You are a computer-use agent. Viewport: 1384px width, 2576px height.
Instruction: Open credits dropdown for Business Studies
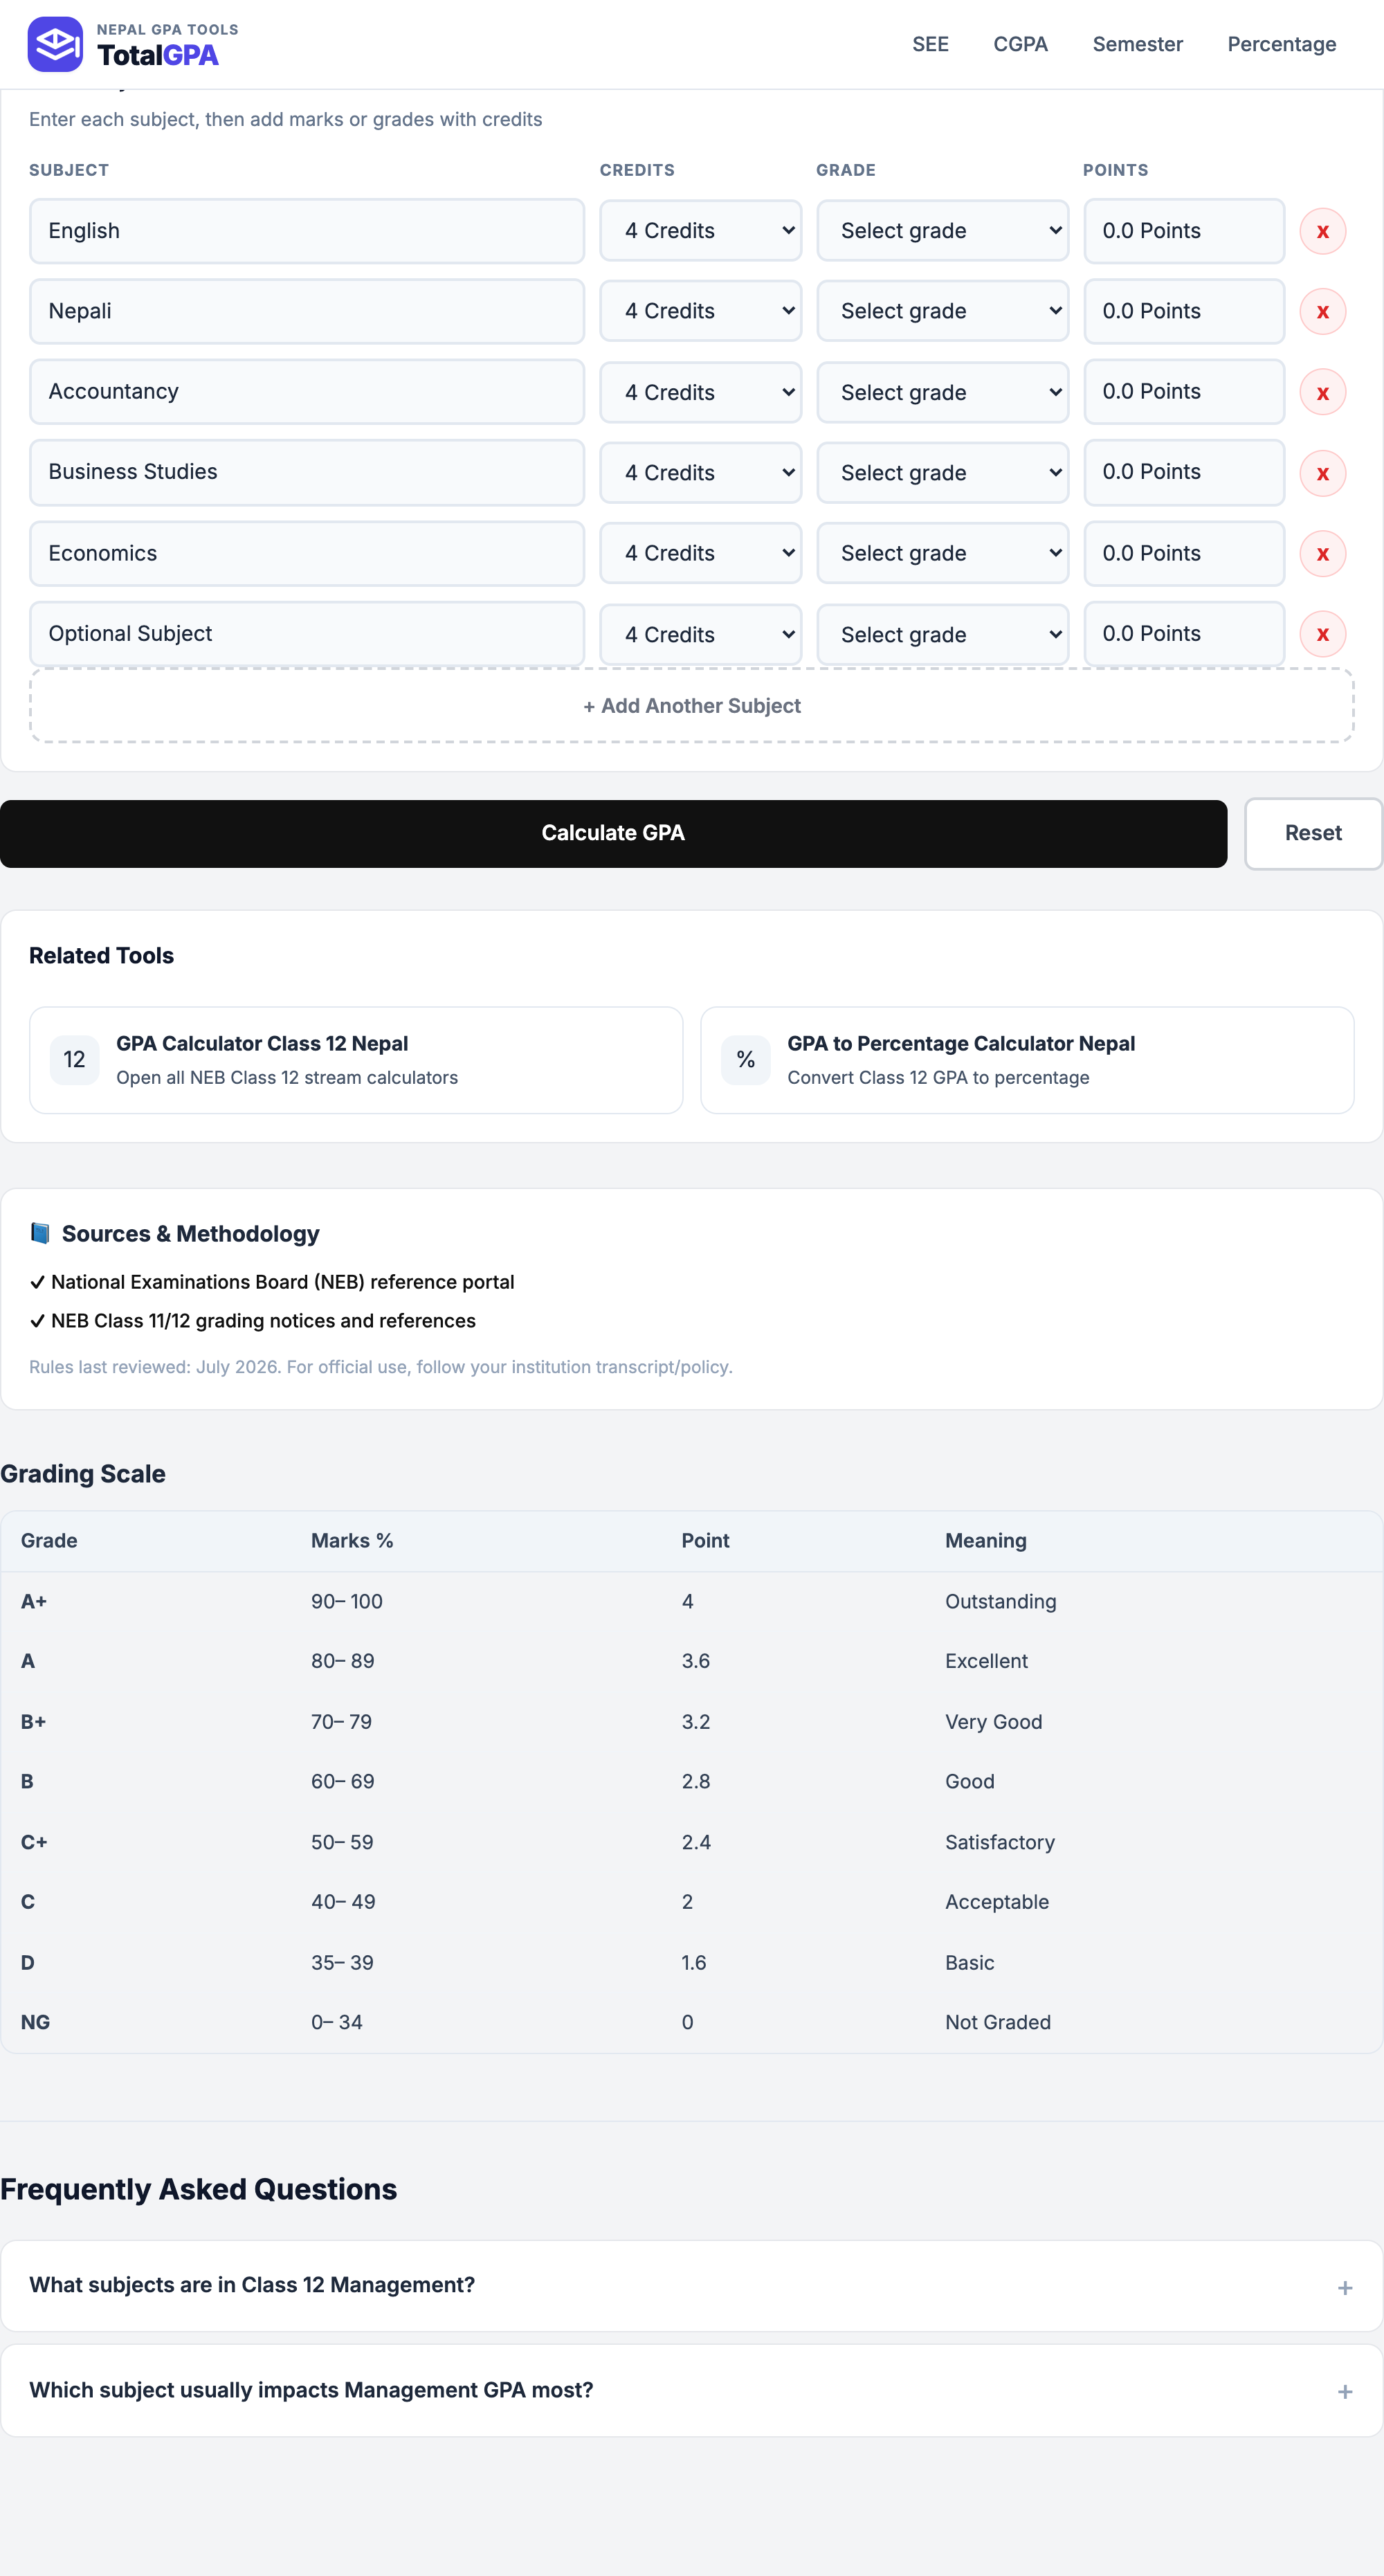[701, 472]
